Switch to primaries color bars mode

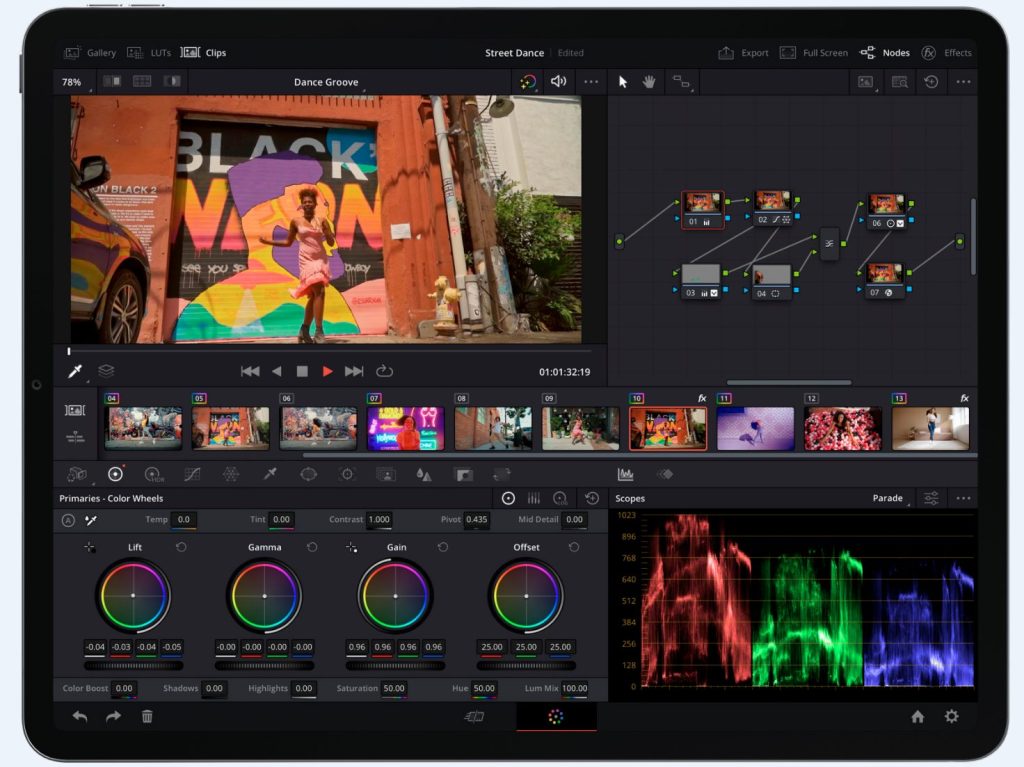pos(534,498)
